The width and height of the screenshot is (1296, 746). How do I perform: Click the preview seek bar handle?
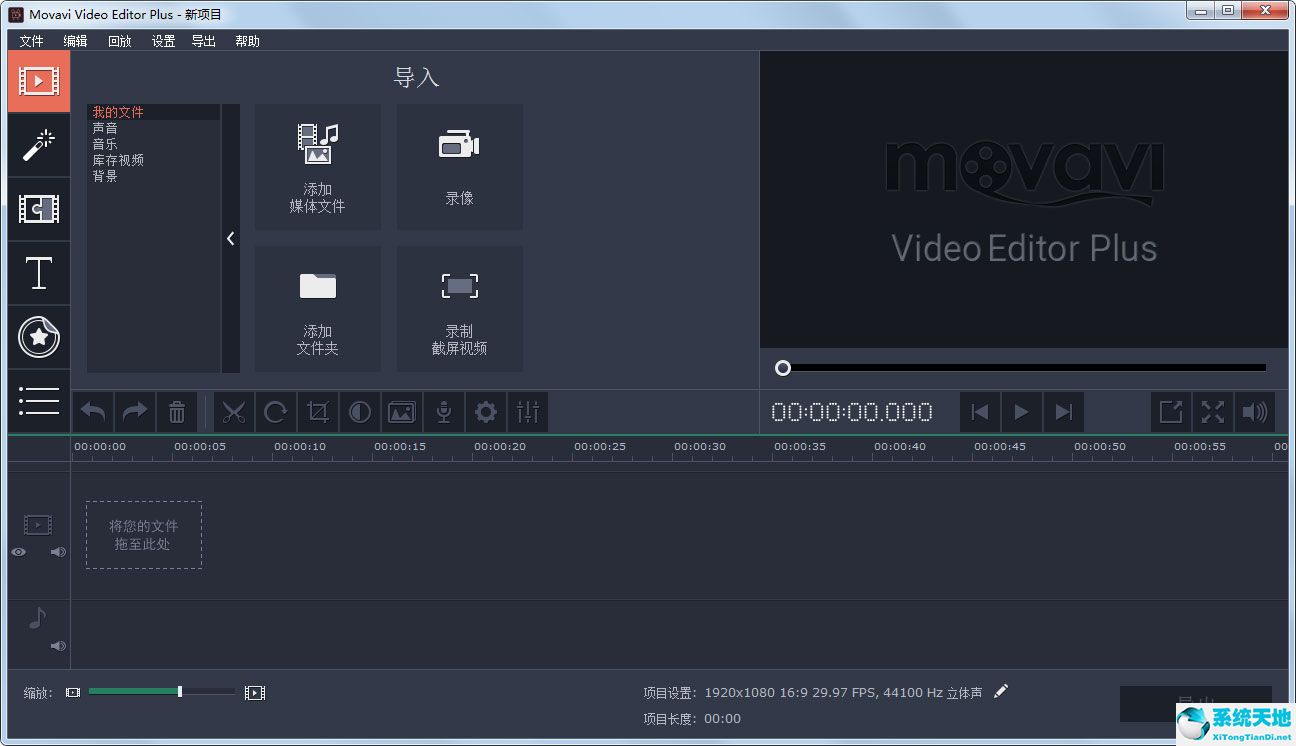pyautogui.click(x=783, y=368)
